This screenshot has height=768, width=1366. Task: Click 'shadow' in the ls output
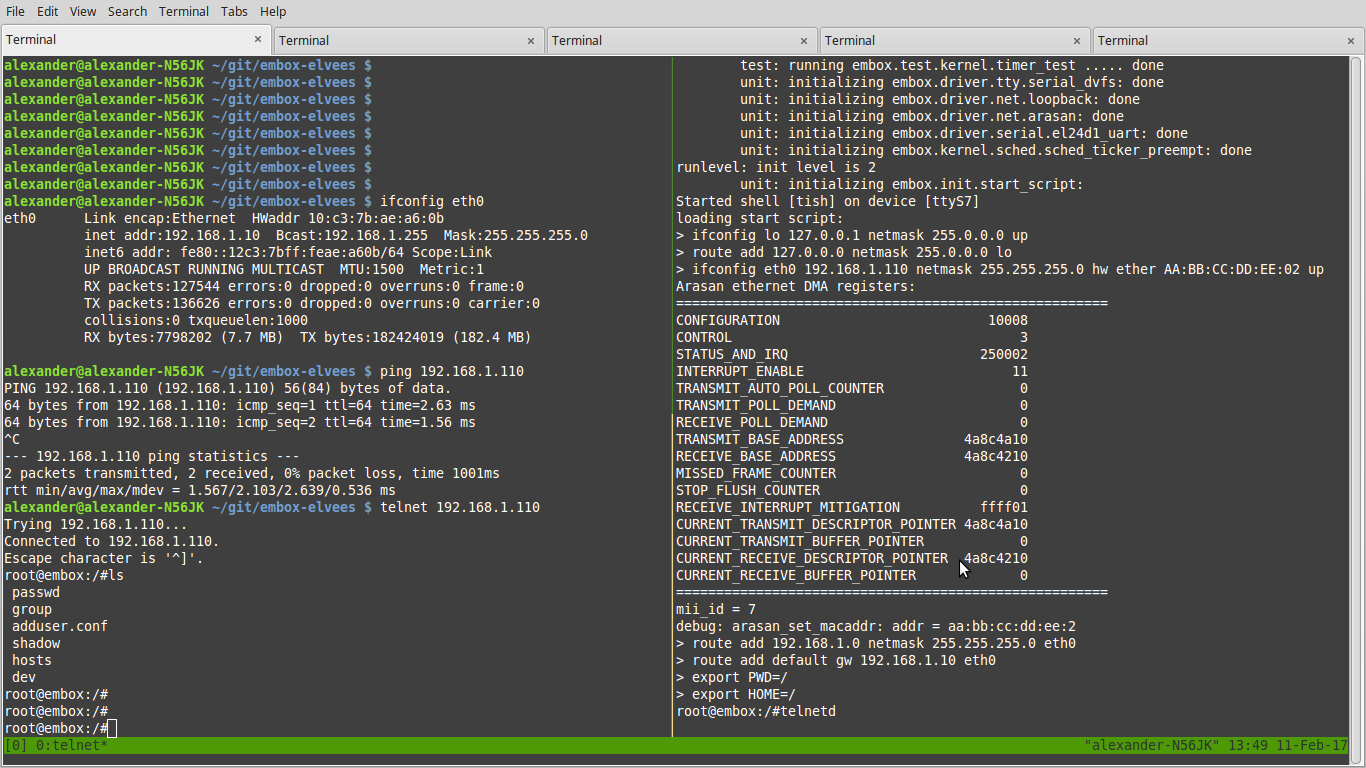pos(36,643)
